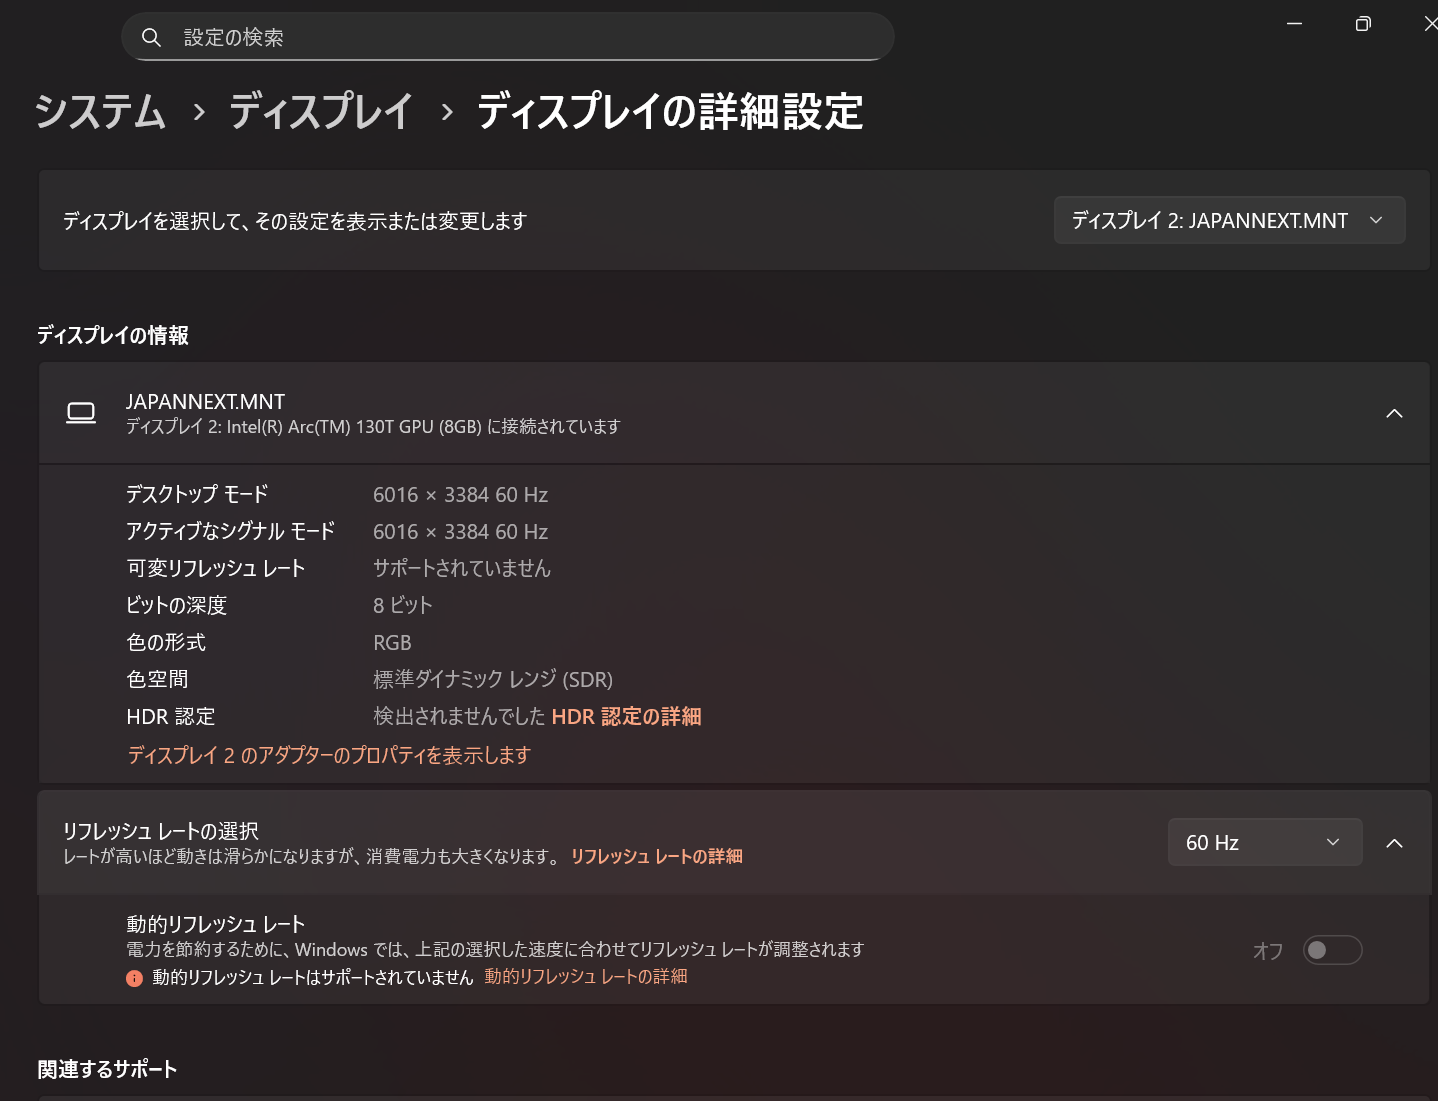Click the 動的リフレッシュ レートはサポートされていません warning text
Screen dimensions: 1438x1101
(313, 977)
